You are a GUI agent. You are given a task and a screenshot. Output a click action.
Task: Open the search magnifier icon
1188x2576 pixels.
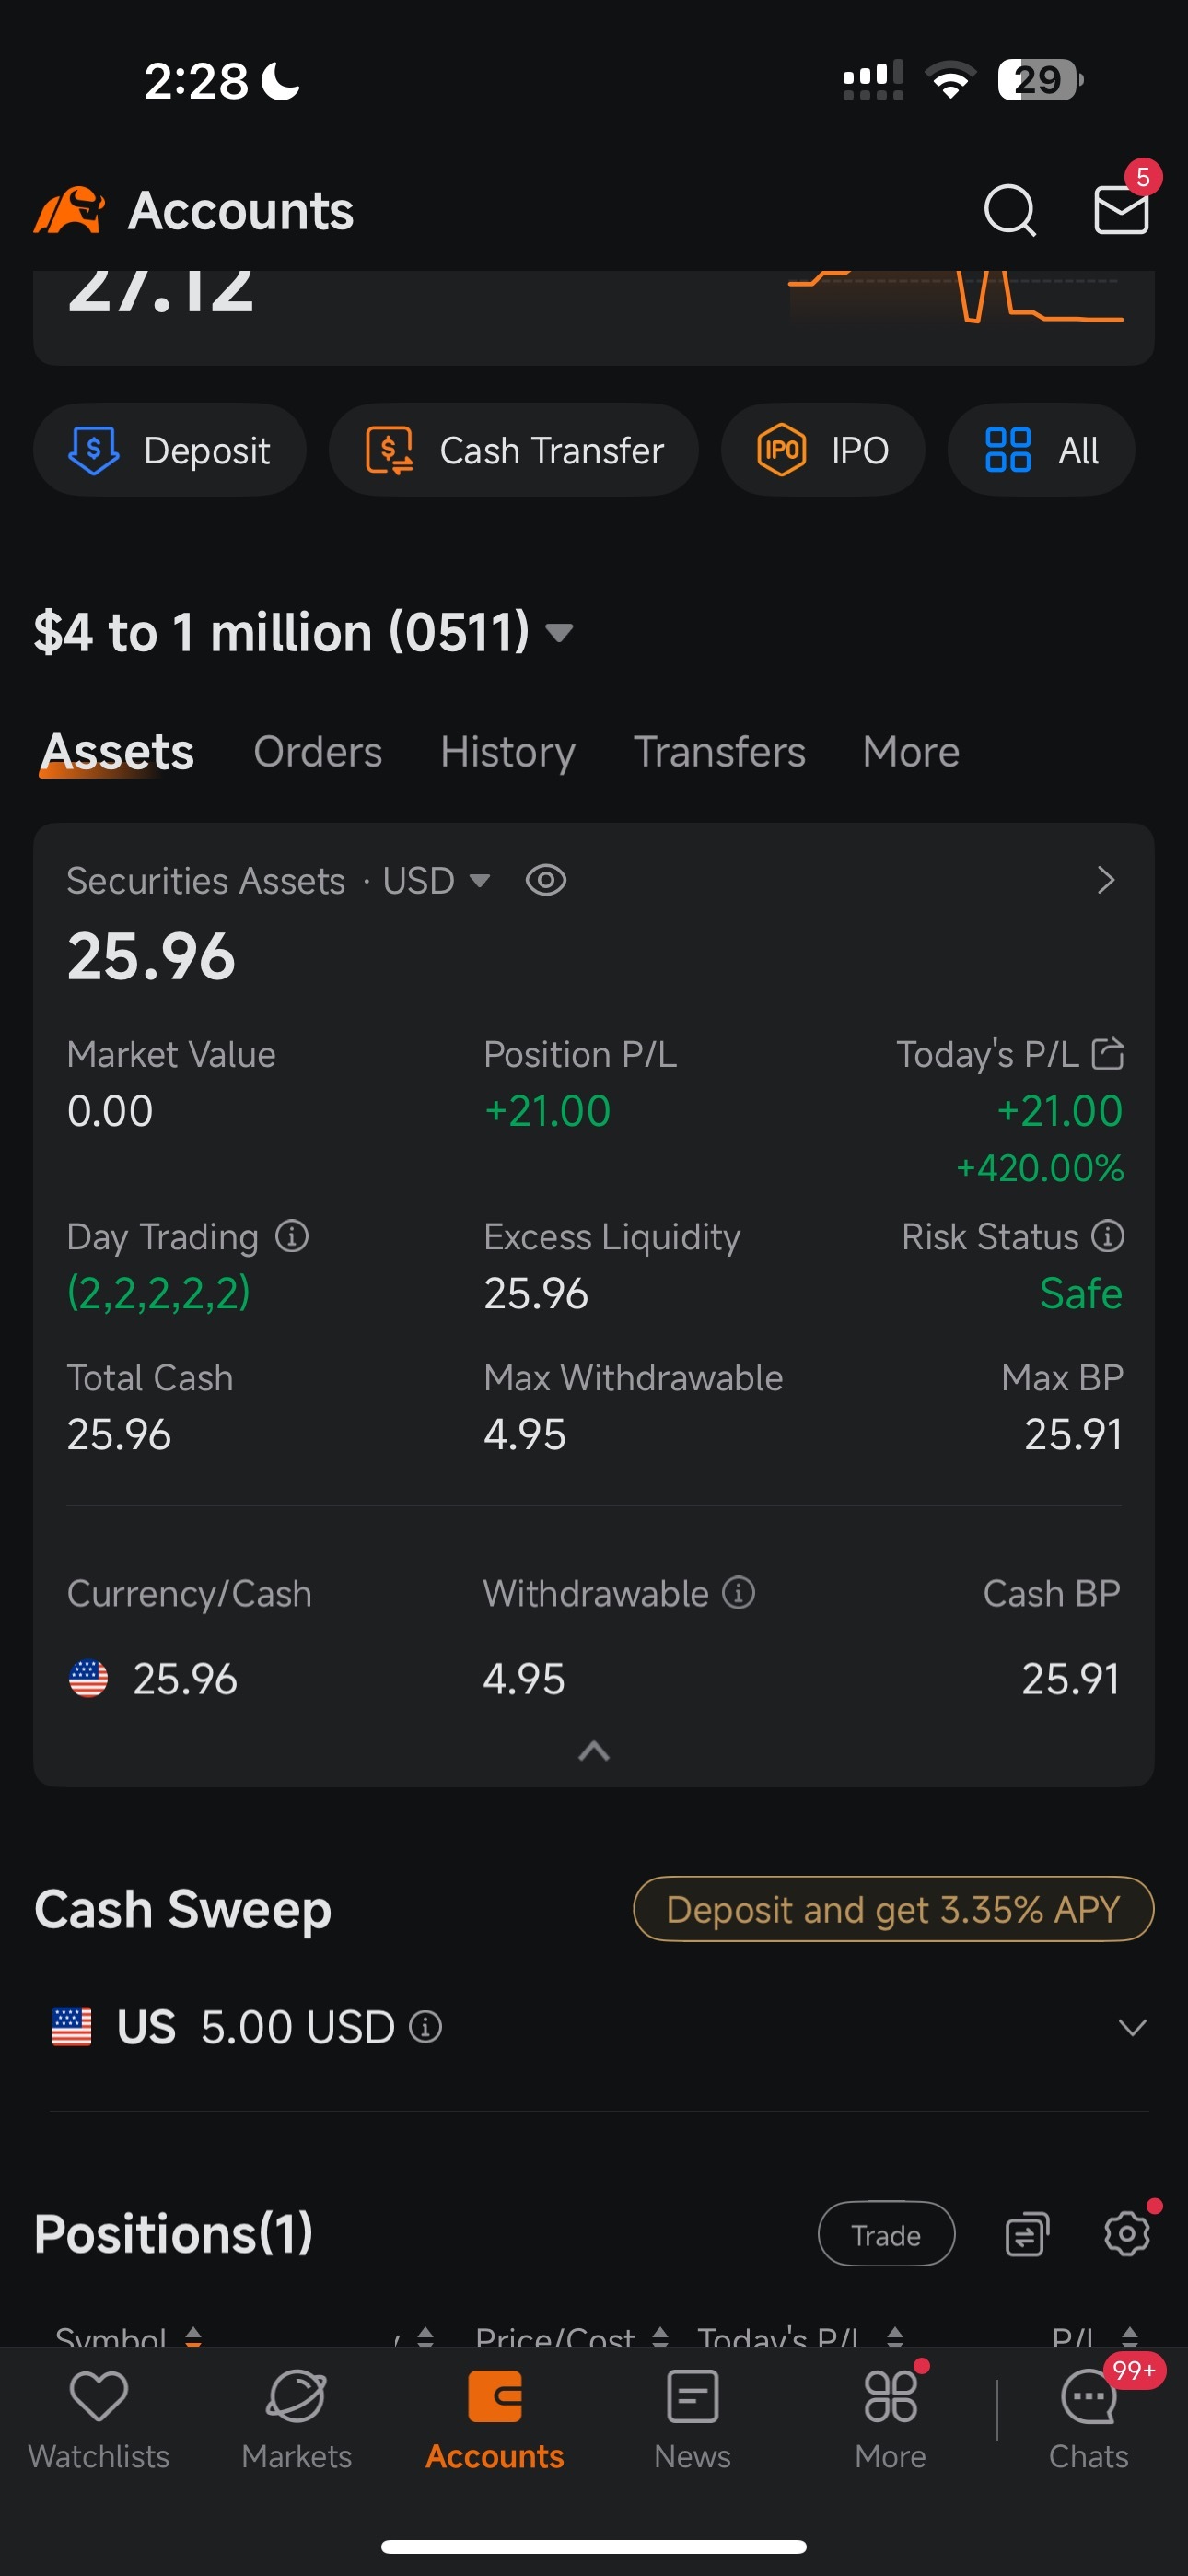[1009, 210]
